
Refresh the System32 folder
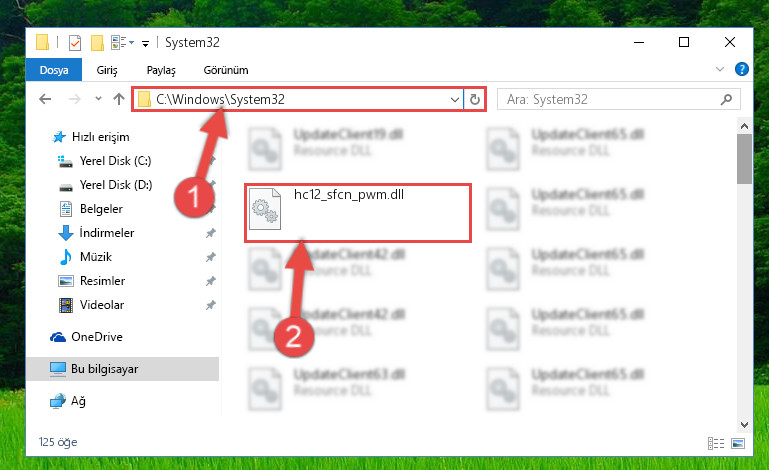(474, 100)
